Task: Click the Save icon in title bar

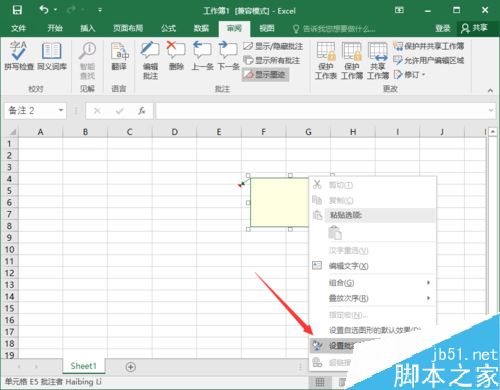Action: click(x=17, y=10)
